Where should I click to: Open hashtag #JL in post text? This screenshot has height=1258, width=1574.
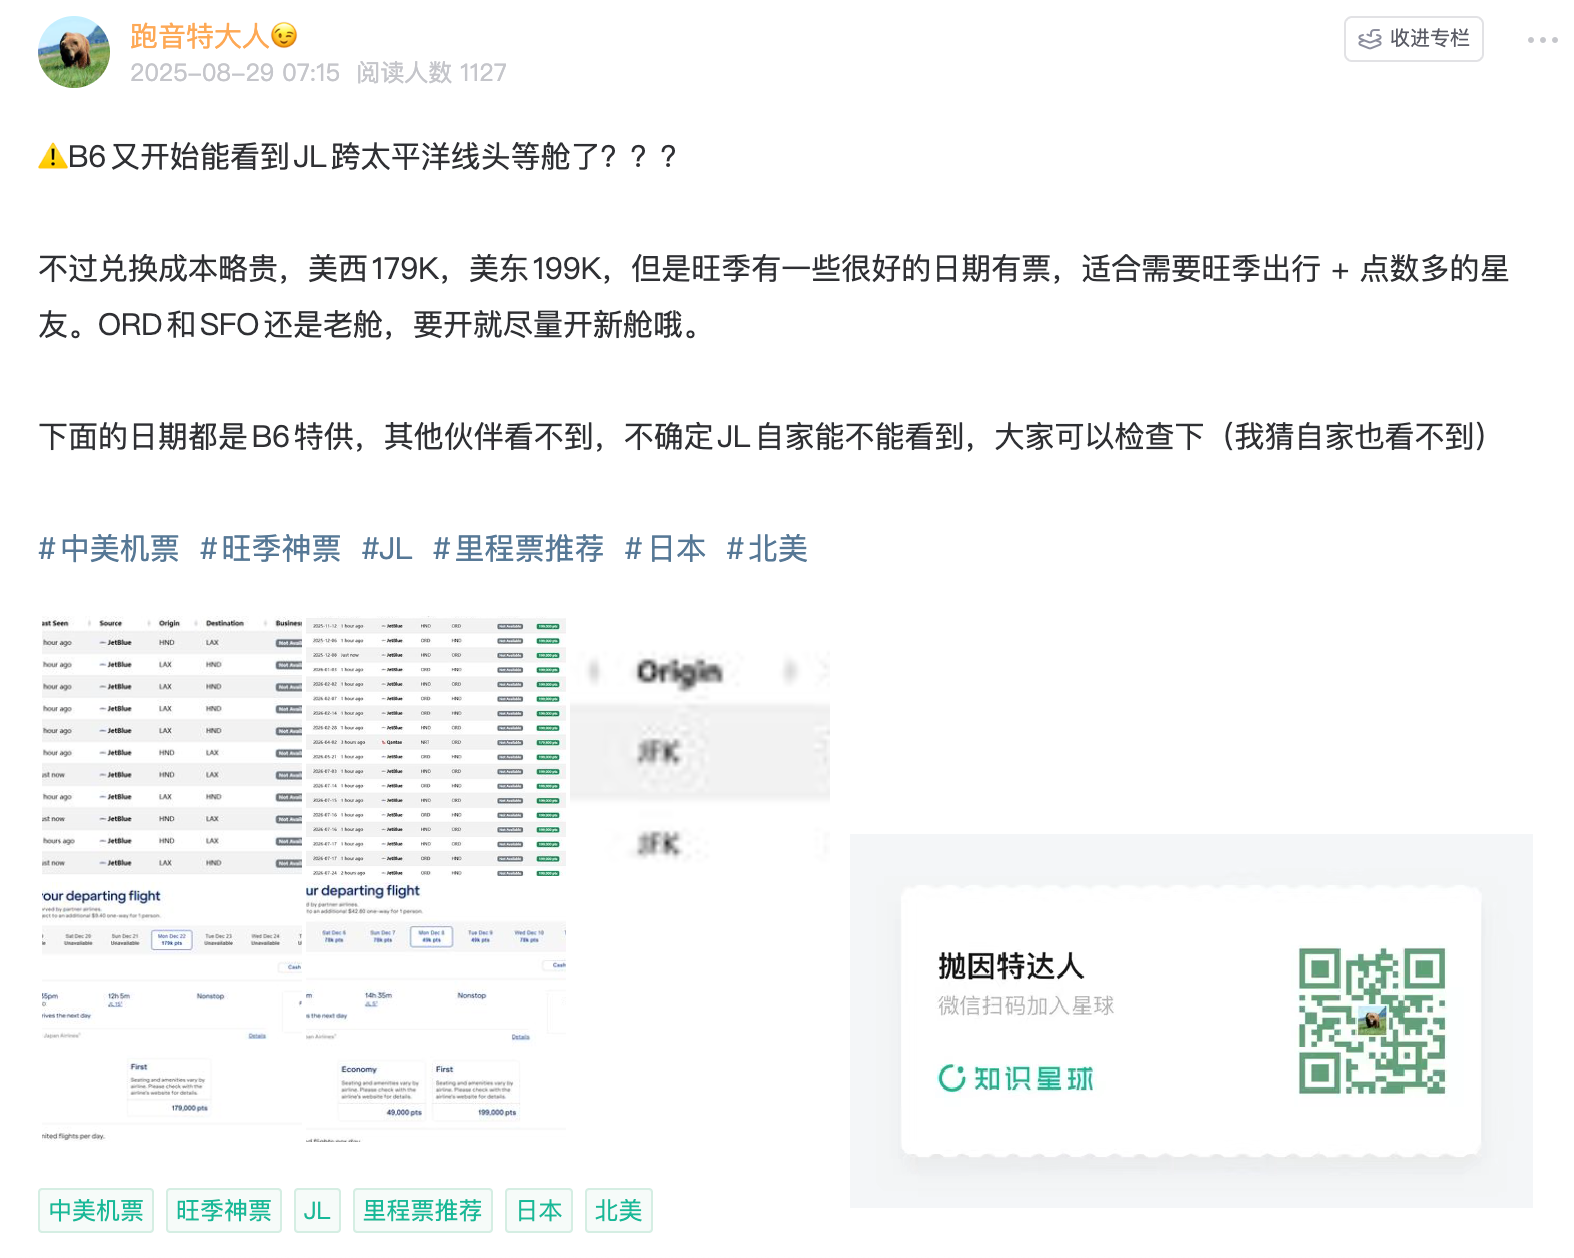point(387,548)
